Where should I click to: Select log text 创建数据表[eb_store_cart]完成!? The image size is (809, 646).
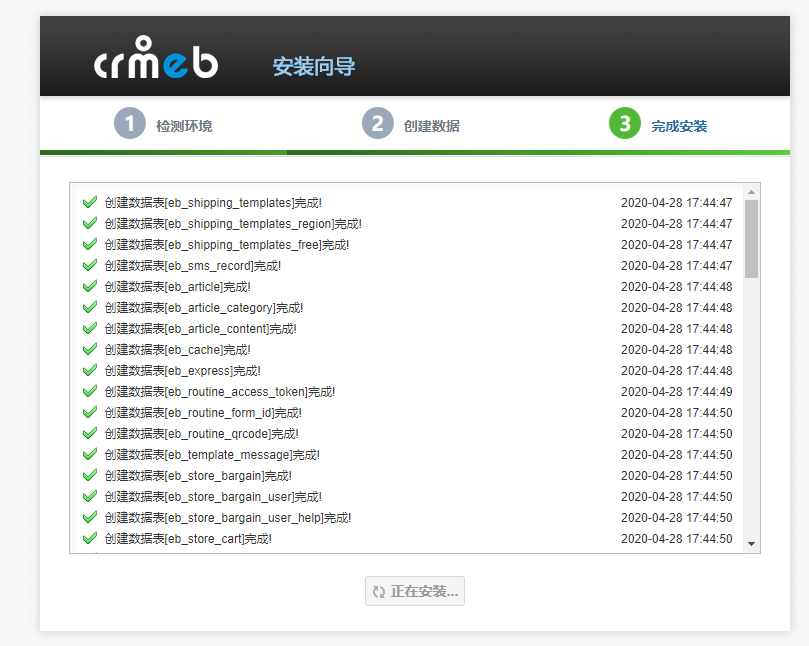point(188,539)
